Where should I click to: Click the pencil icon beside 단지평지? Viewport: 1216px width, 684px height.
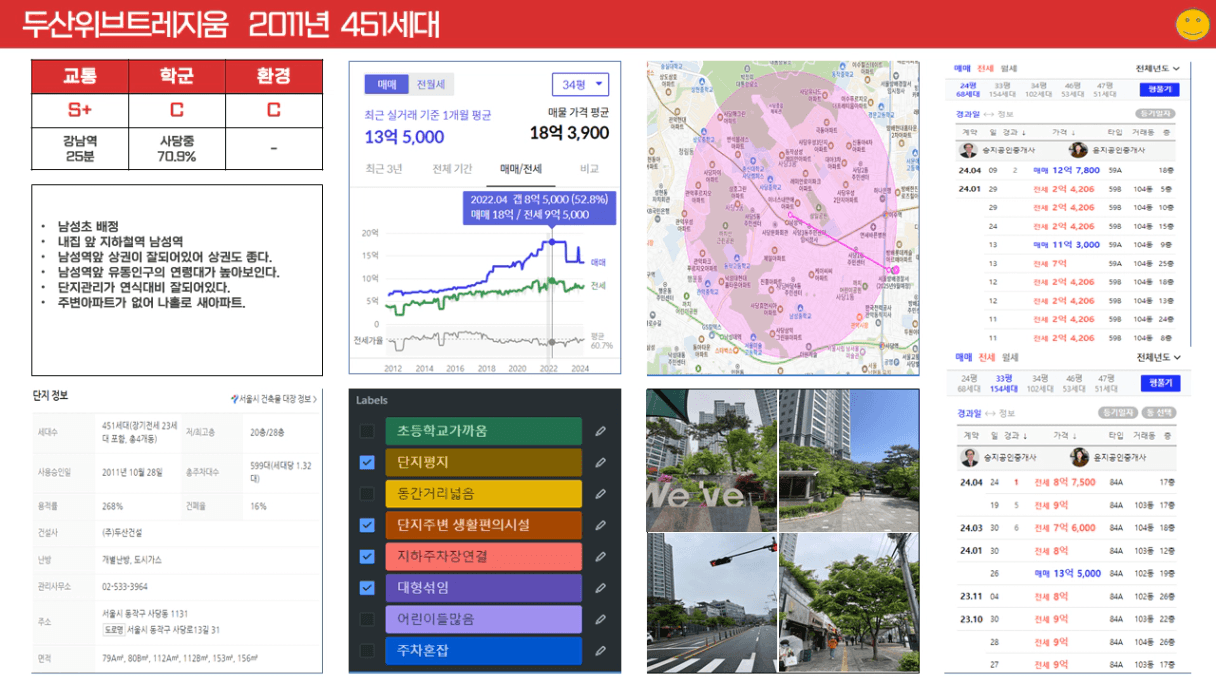[600, 462]
